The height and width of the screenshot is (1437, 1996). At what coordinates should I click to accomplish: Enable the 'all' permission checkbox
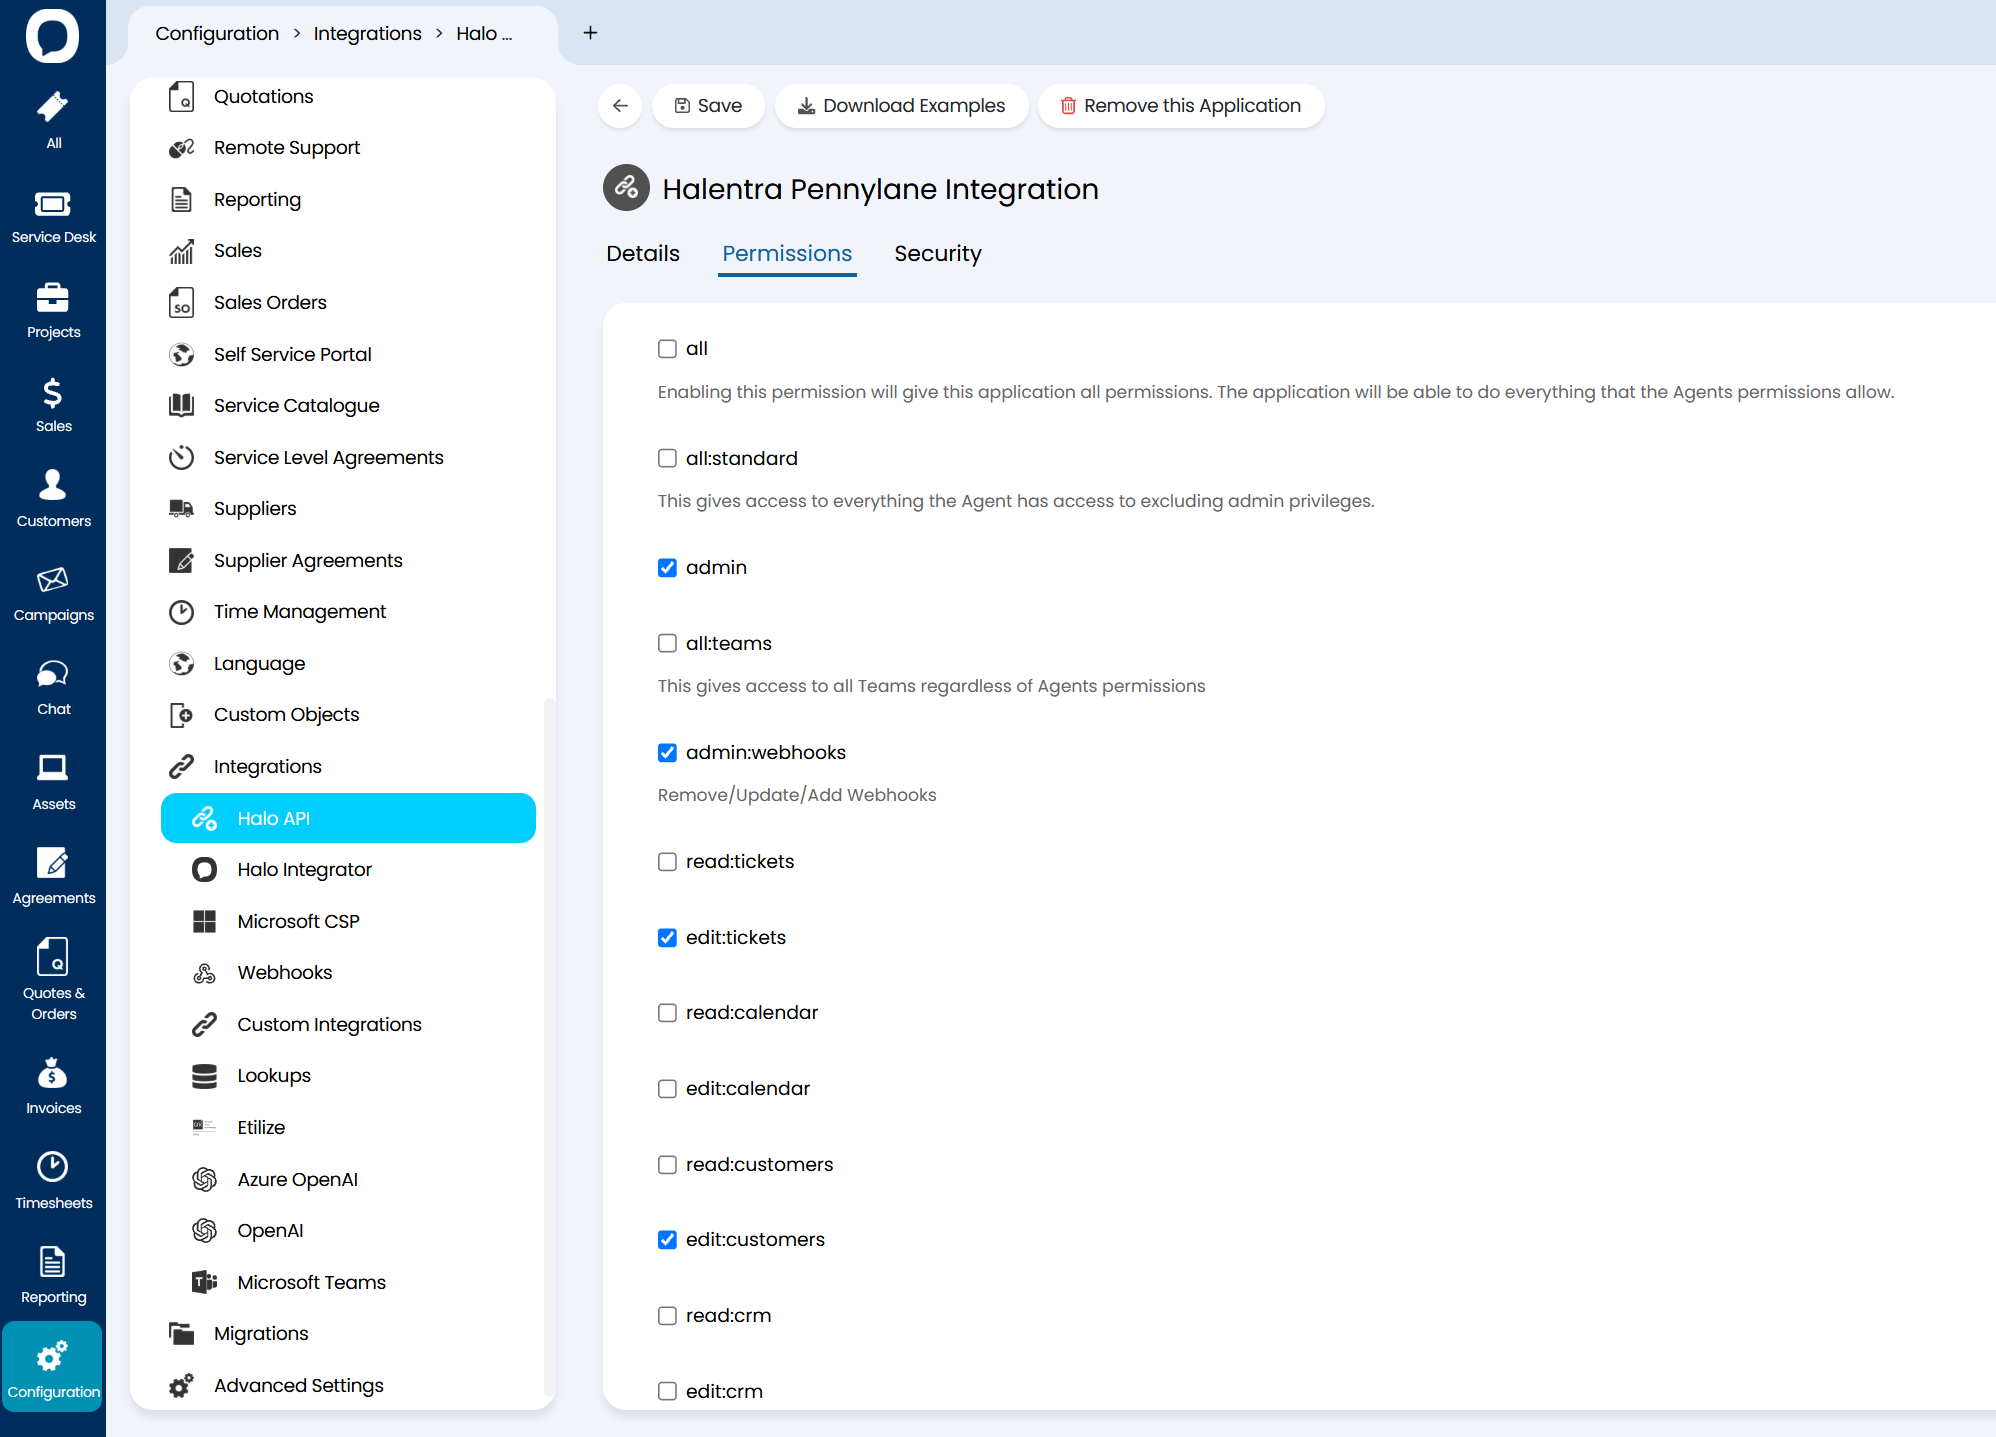[667, 349]
